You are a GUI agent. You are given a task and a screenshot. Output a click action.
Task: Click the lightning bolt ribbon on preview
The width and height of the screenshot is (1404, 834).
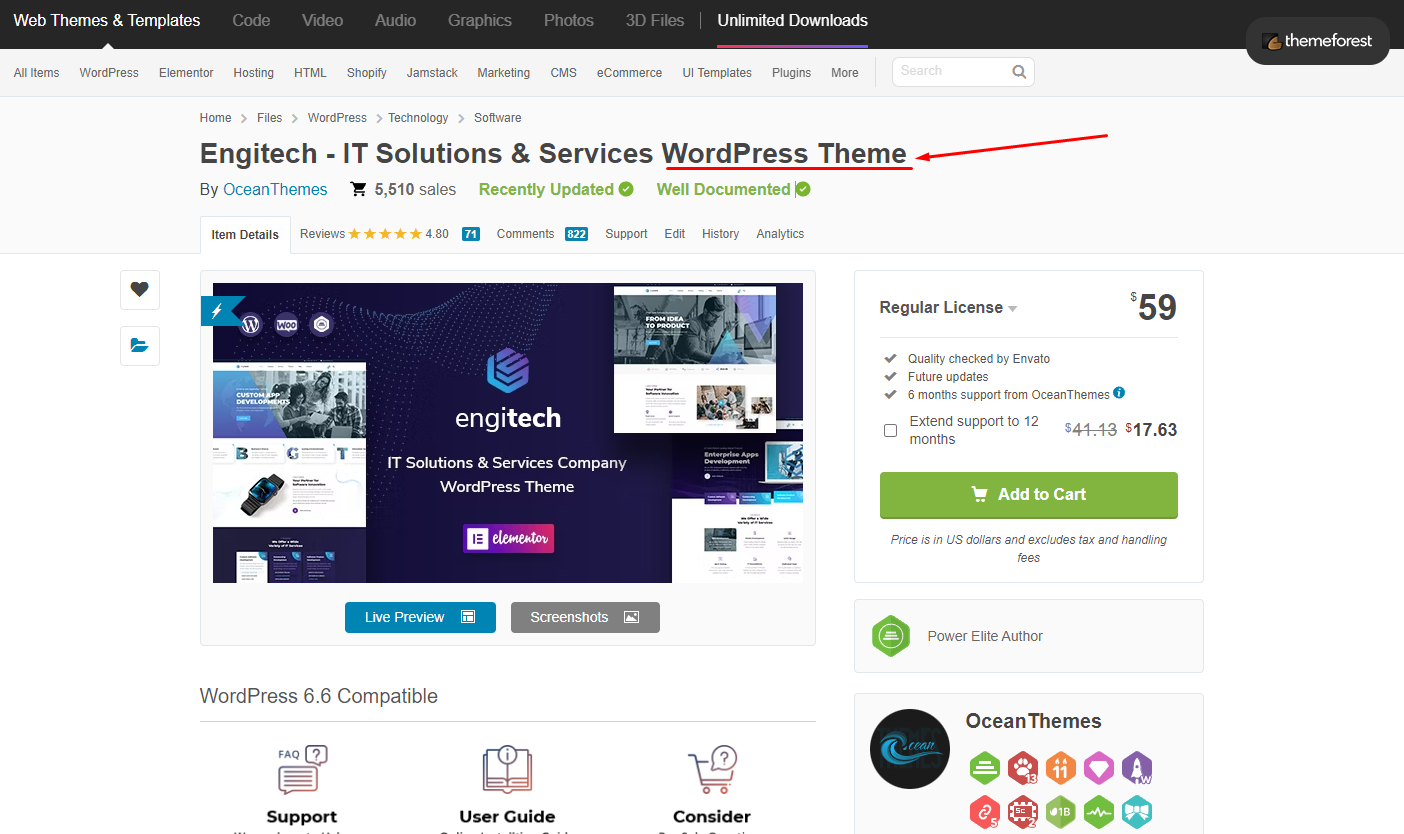(x=217, y=311)
